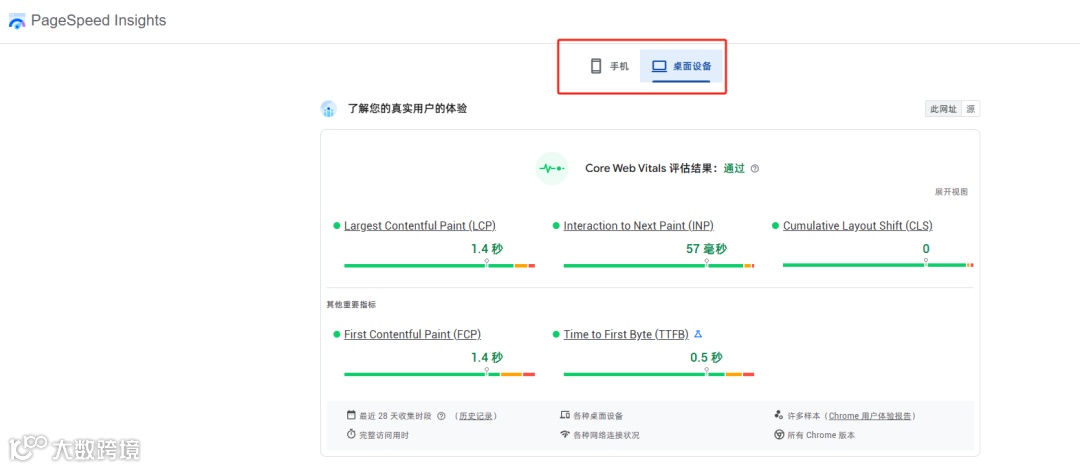Switch to the 手机 tab

pyautogui.click(x=610, y=66)
